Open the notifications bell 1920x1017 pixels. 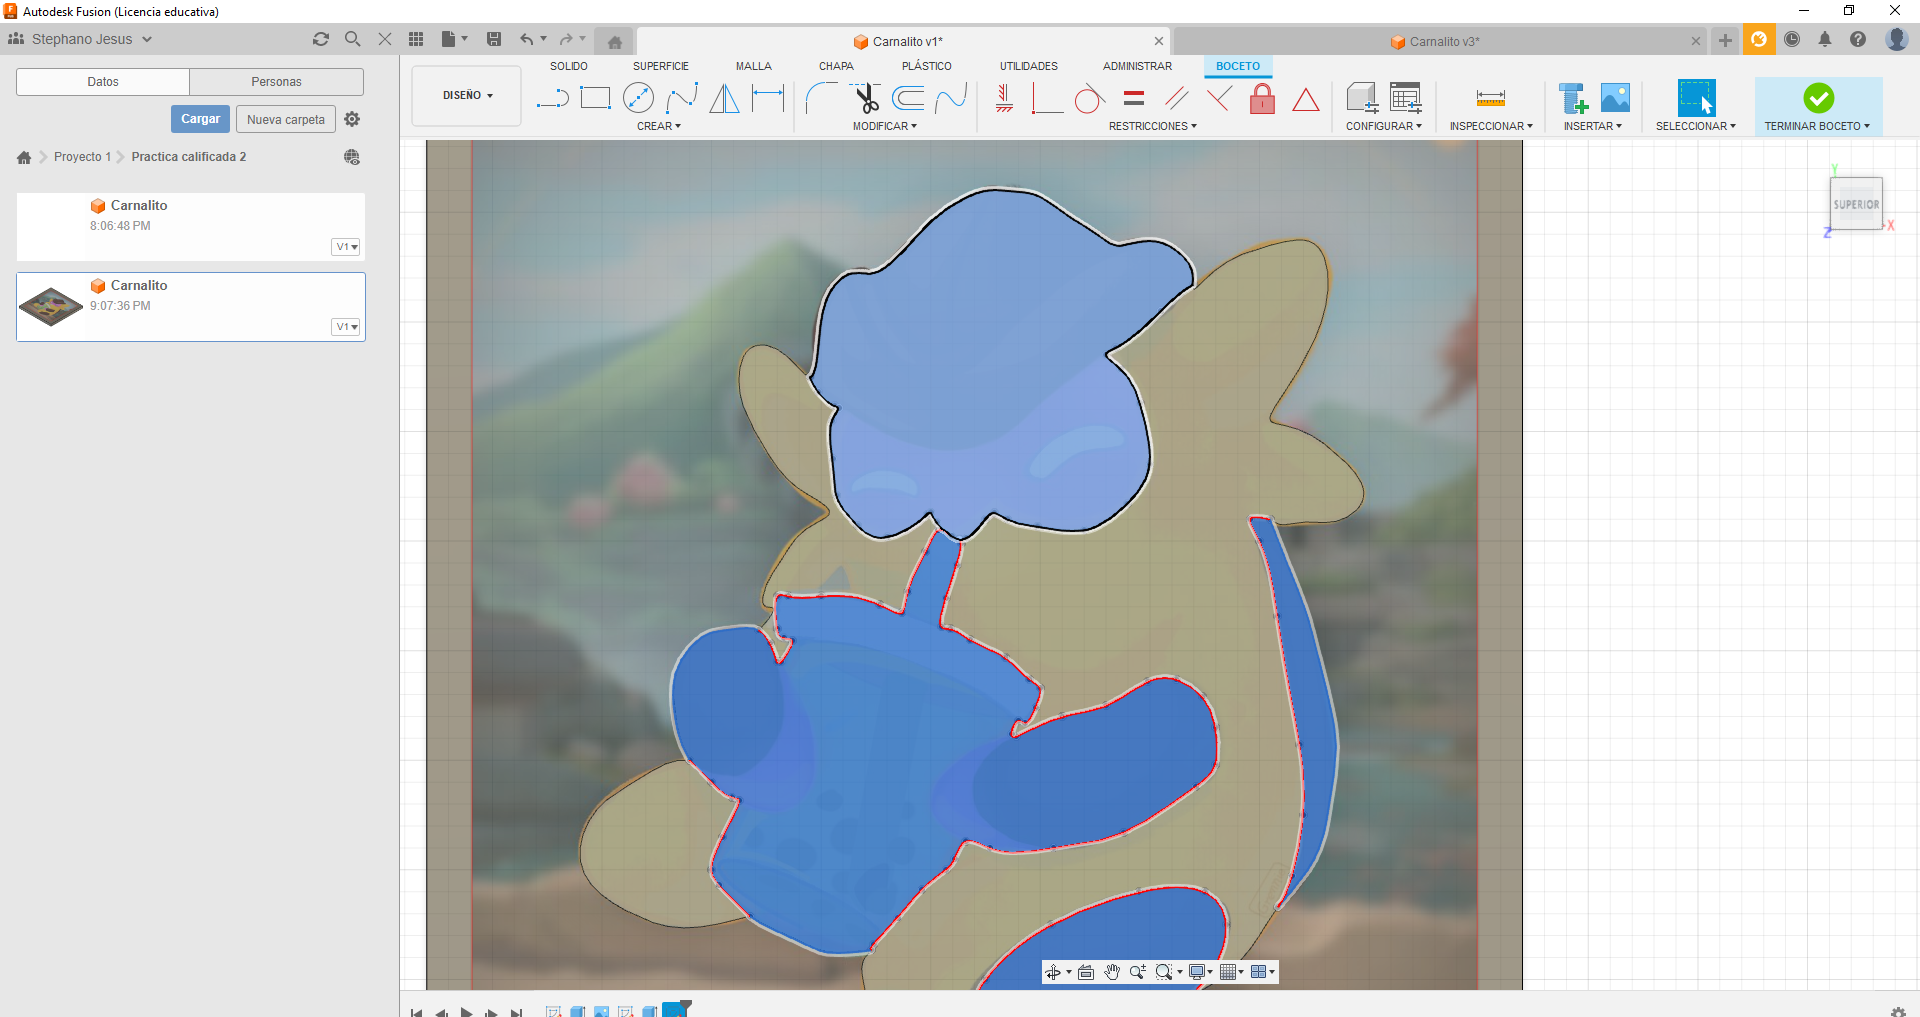[1825, 39]
